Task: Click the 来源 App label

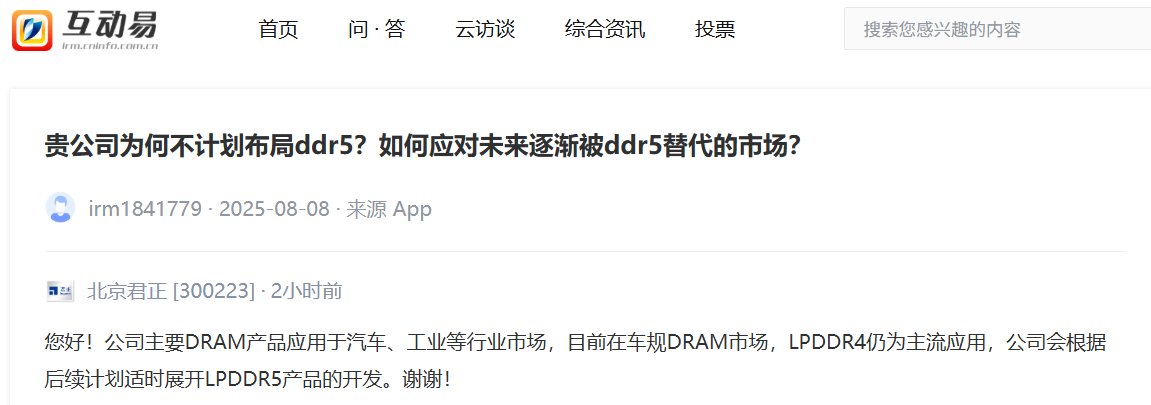Action: click(x=389, y=209)
